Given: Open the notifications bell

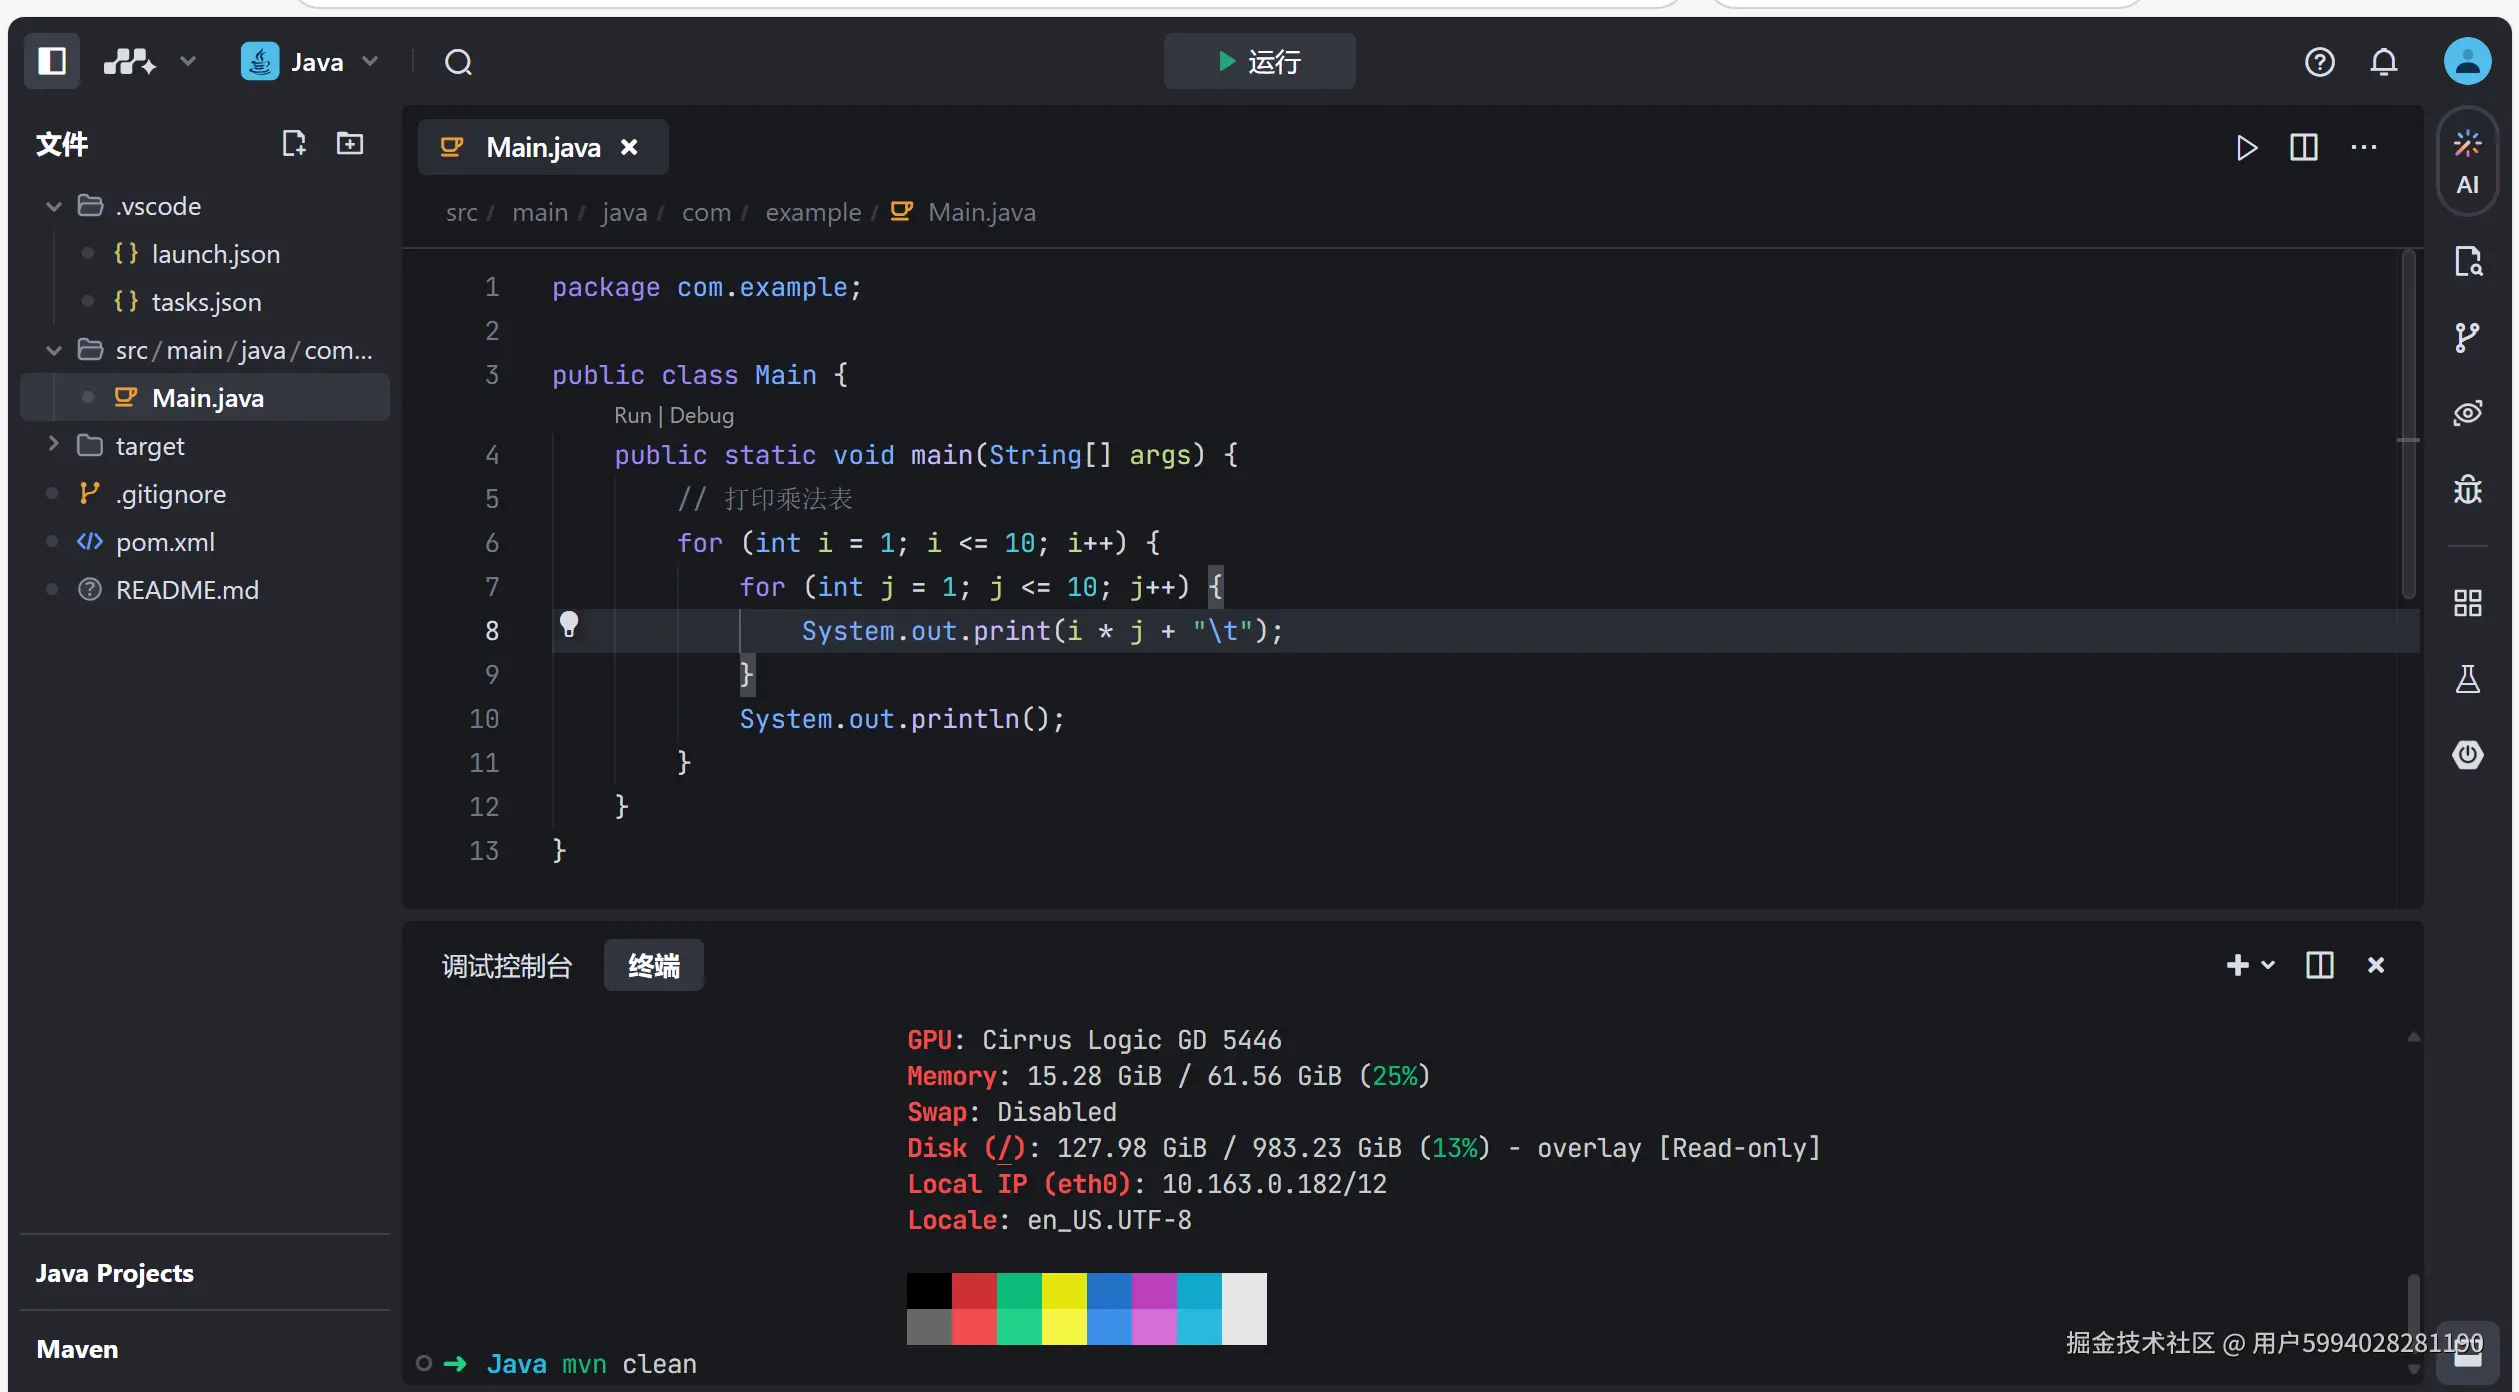Looking at the screenshot, I should [2383, 62].
